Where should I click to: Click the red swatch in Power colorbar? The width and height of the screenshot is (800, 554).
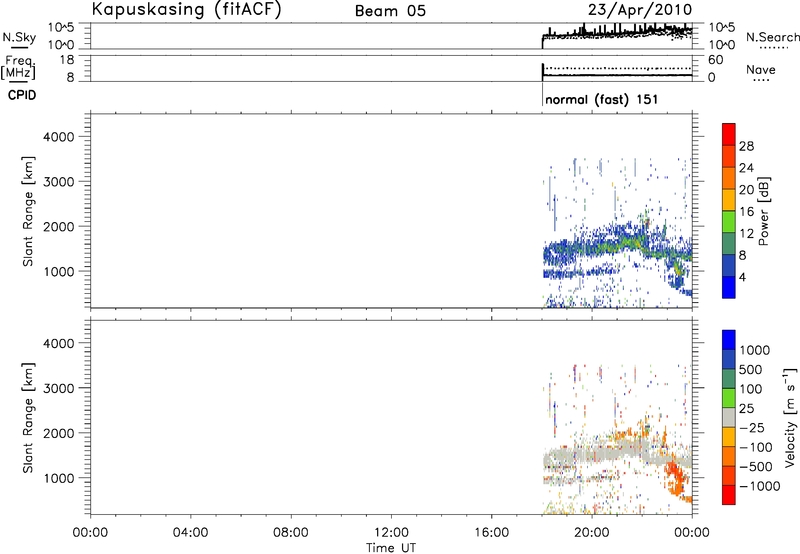(729, 134)
